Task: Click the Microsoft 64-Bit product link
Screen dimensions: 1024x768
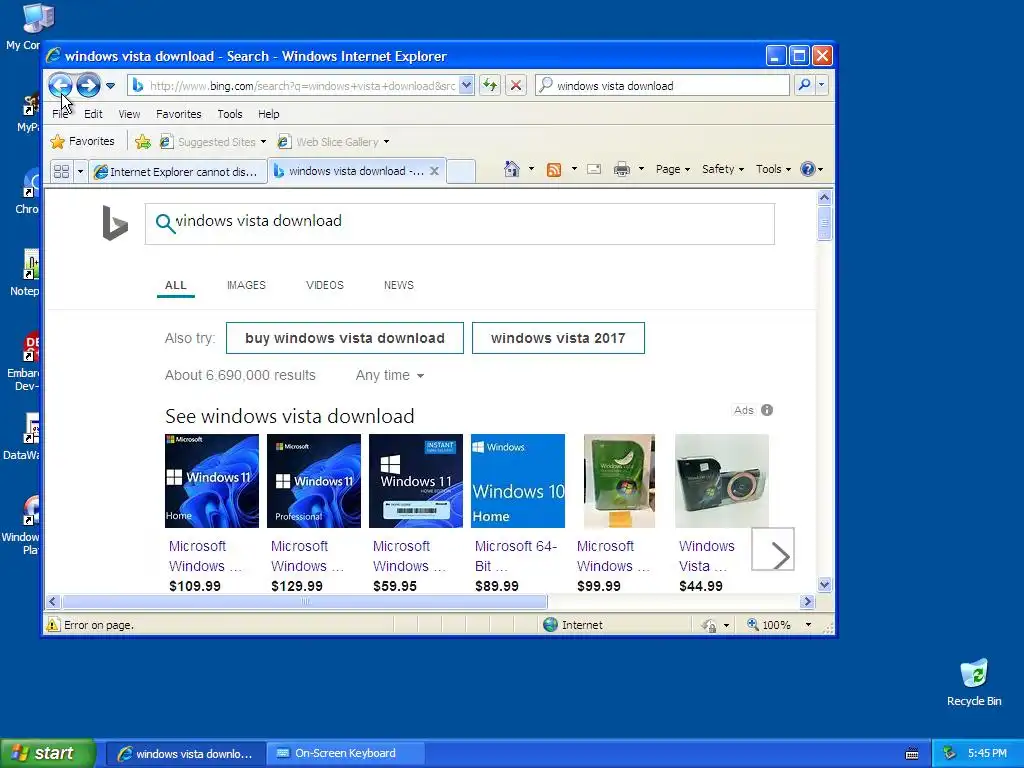Action: [x=516, y=556]
